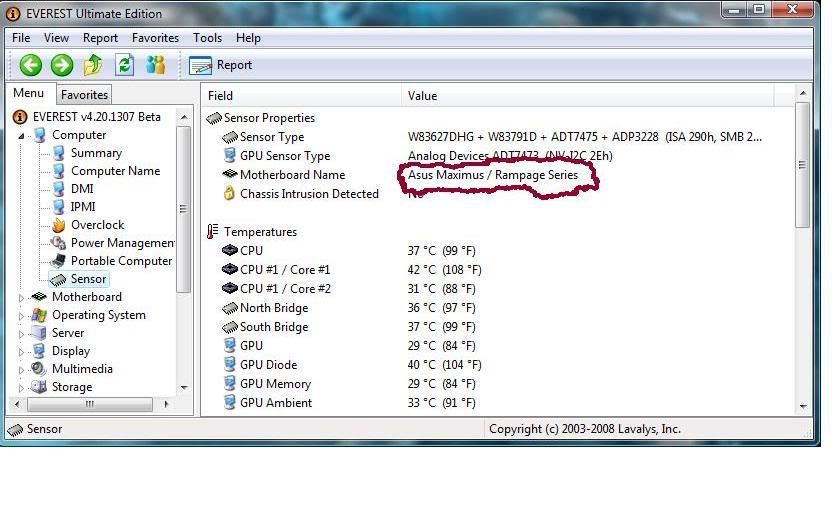Switch to the Favorites tab in the side panel
Viewport: 840px width, 525px height.
(x=84, y=95)
